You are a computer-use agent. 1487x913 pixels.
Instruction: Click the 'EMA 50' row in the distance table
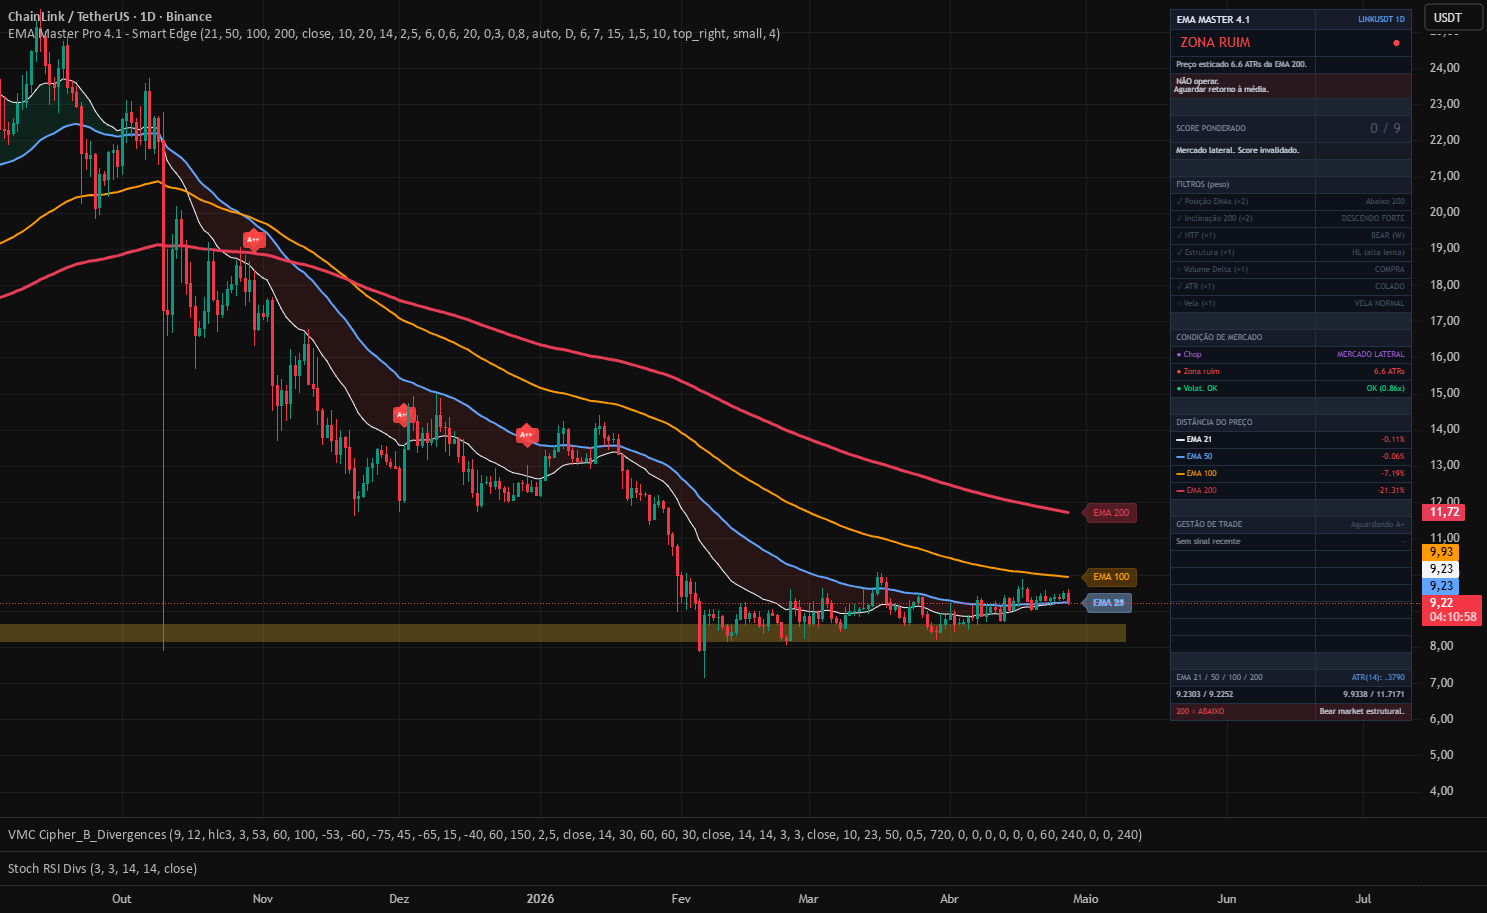(x=1290, y=456)
